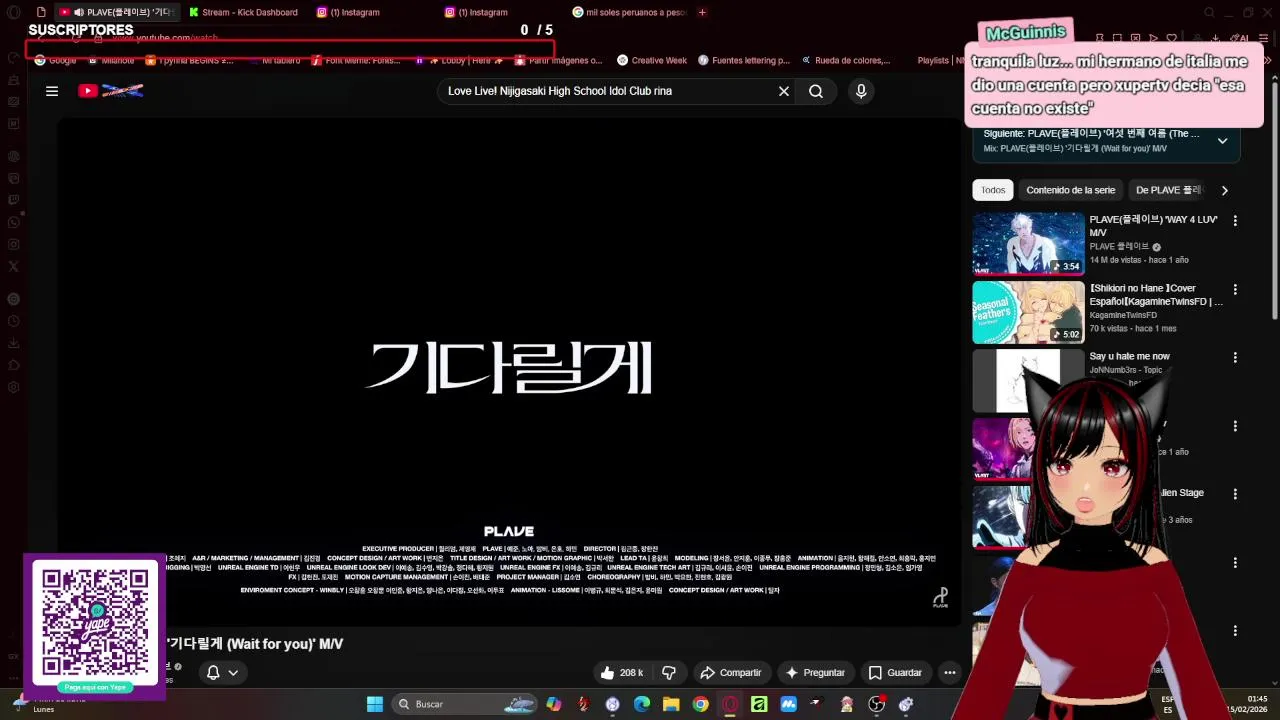Image resolution: width=1280 pixels, height=720 pixels.
Task: Select the Todos filter chip
Action: (x=993, y=190)
